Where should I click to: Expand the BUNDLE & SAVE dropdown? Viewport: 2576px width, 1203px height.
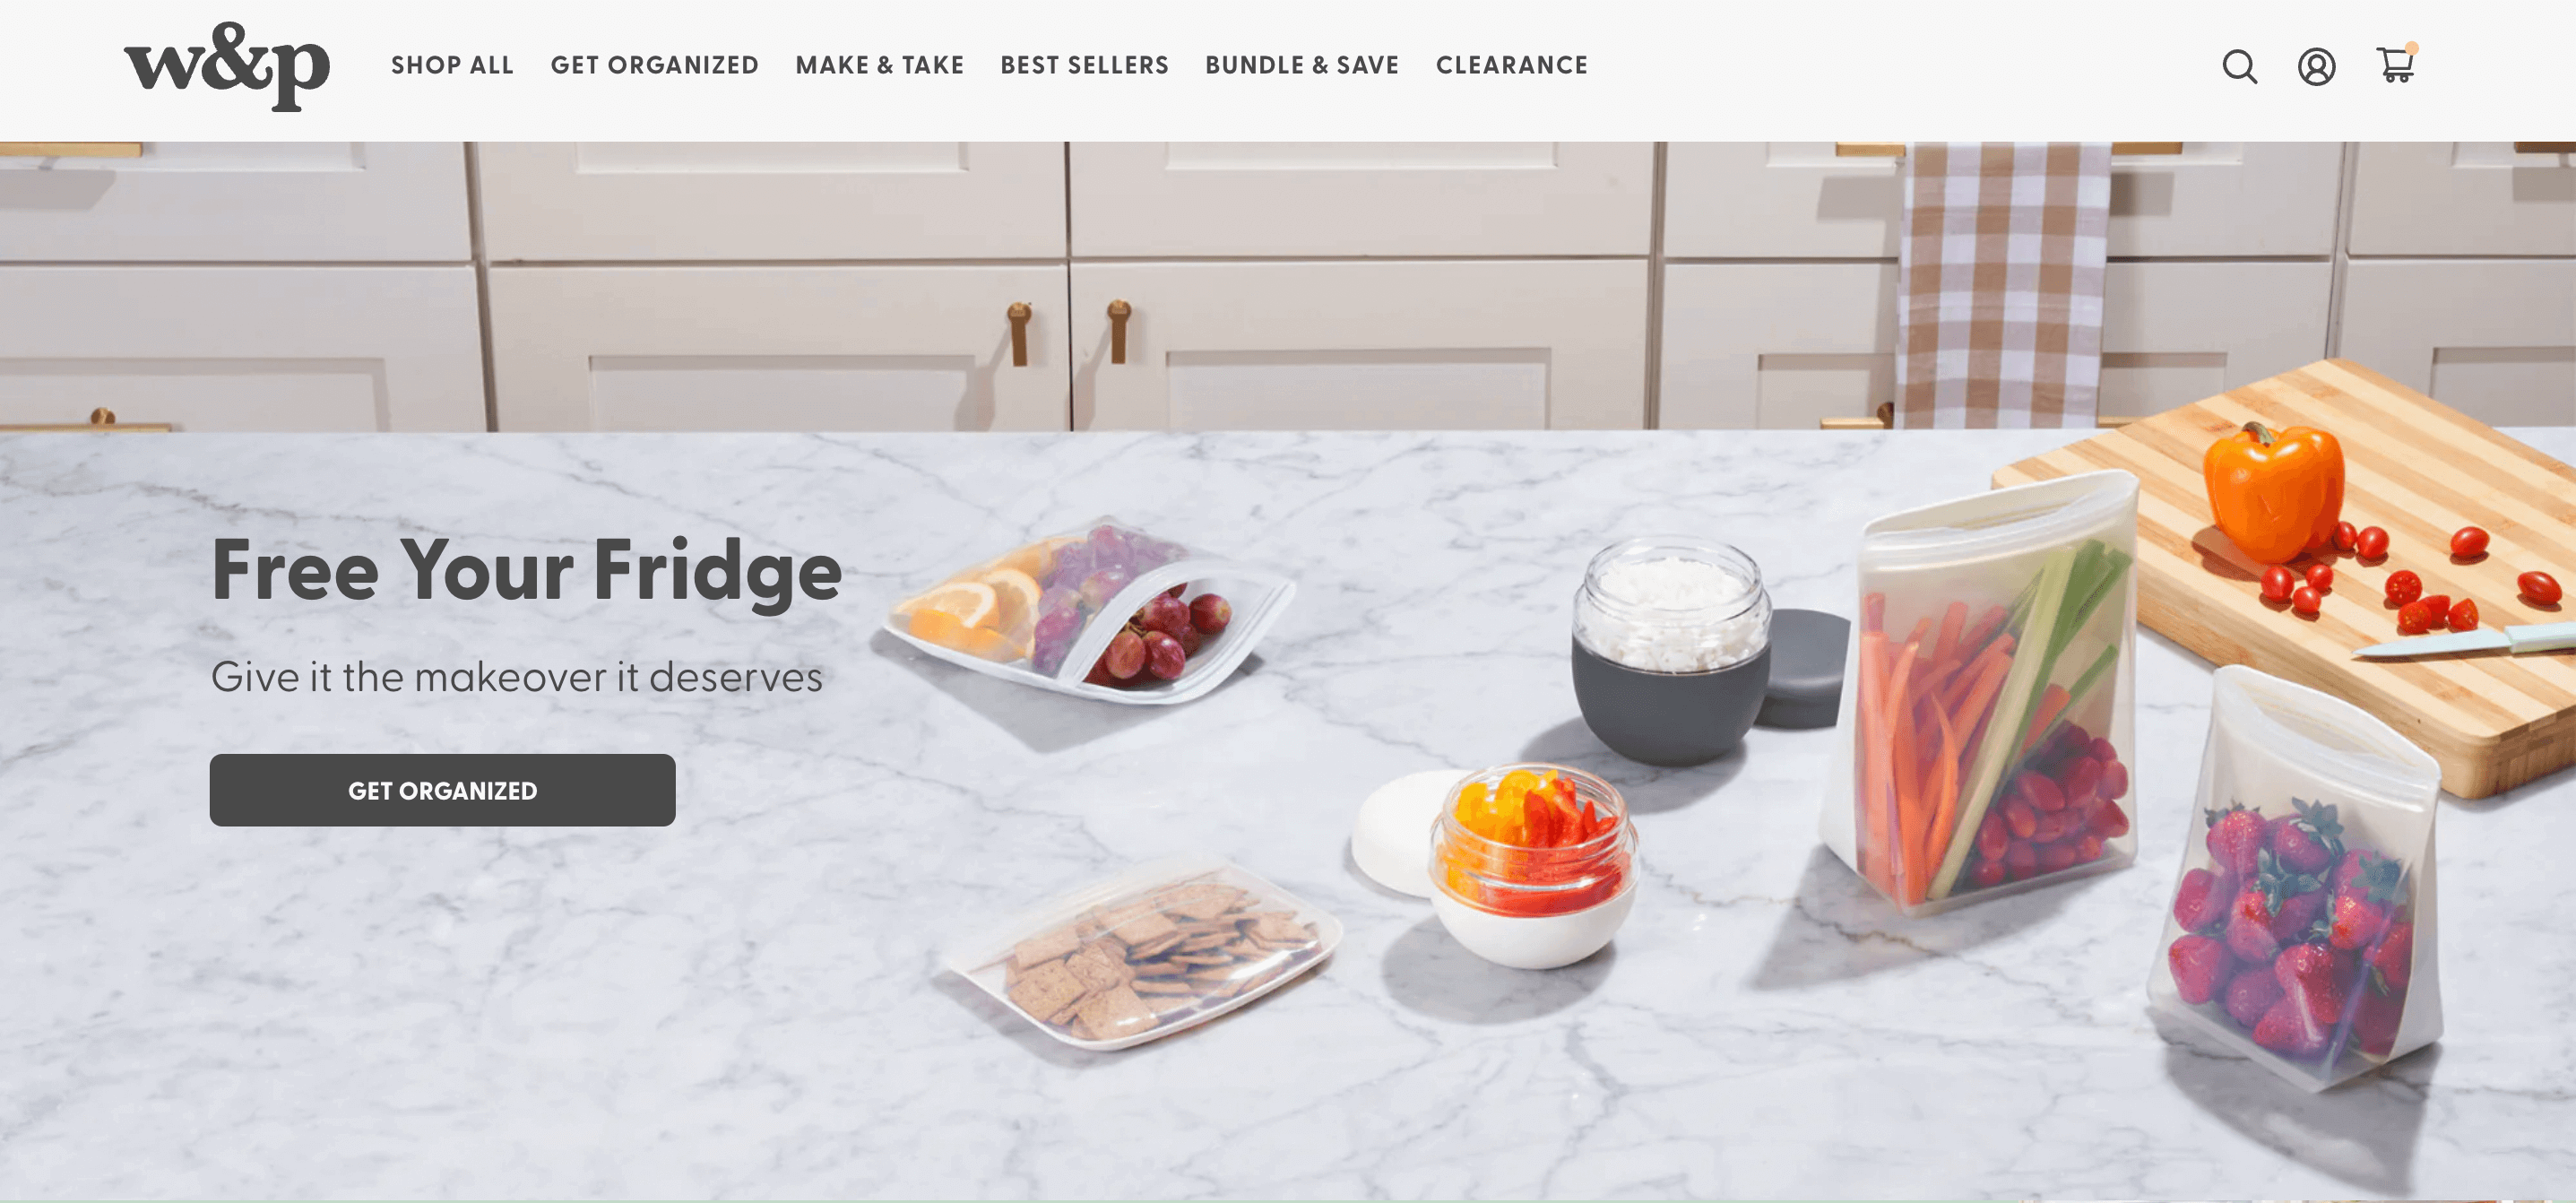coord(1301,65)
